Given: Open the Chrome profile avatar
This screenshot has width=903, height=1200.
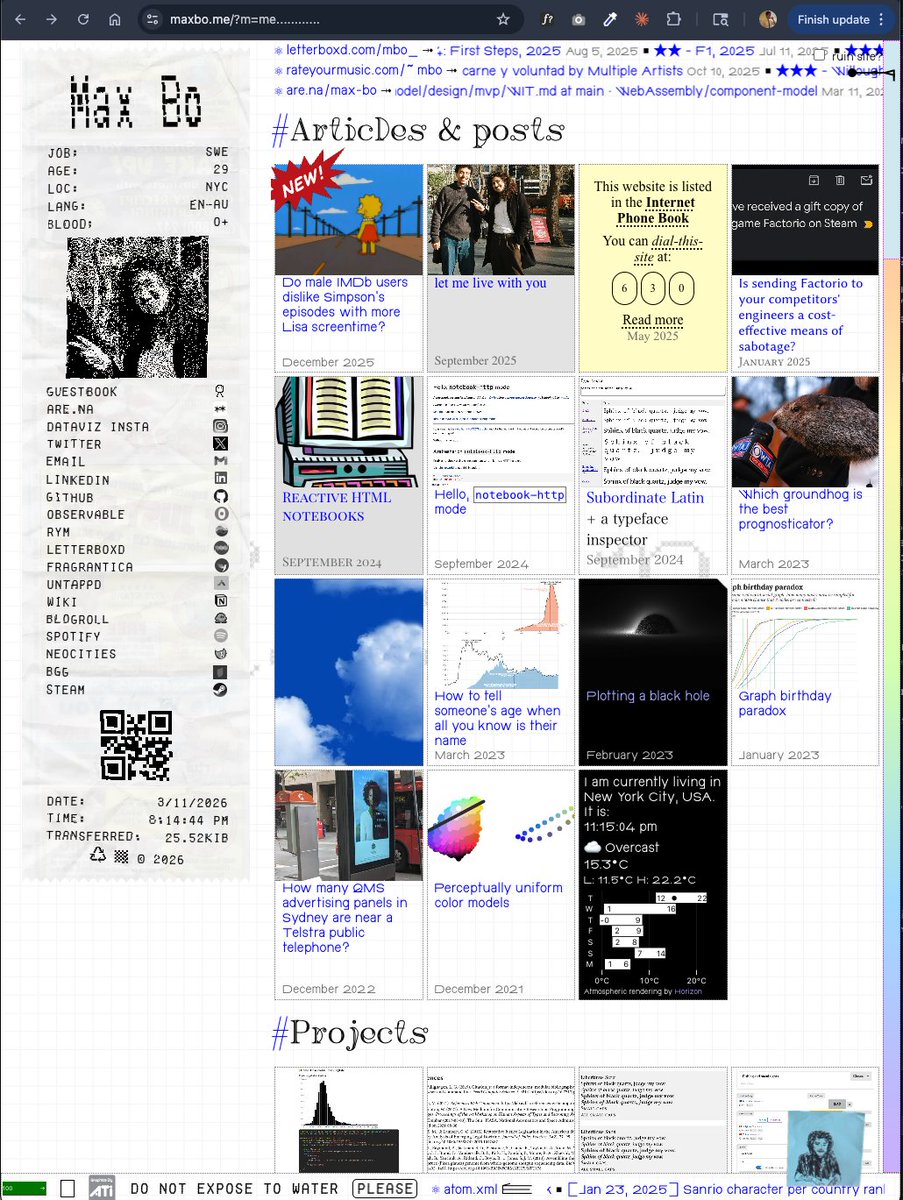Looking at the screenshot, I should click(768, 19).
